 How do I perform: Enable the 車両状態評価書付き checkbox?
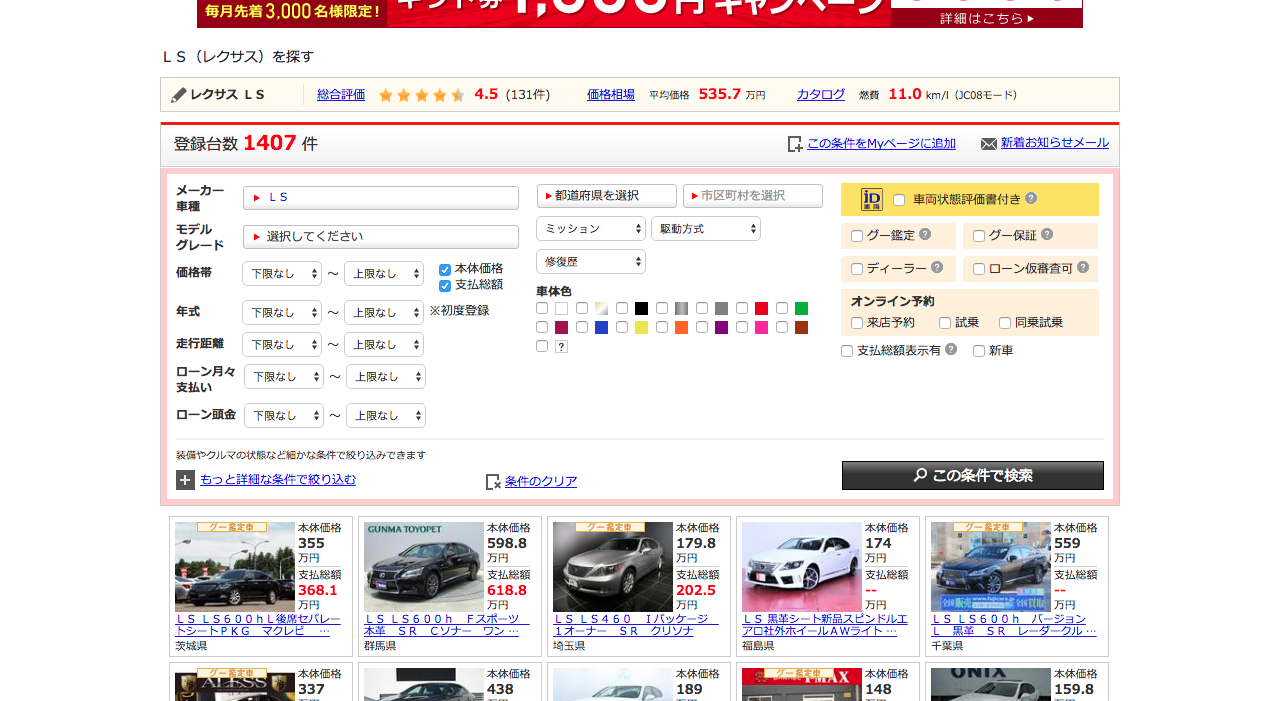click(x=899, y=200)
